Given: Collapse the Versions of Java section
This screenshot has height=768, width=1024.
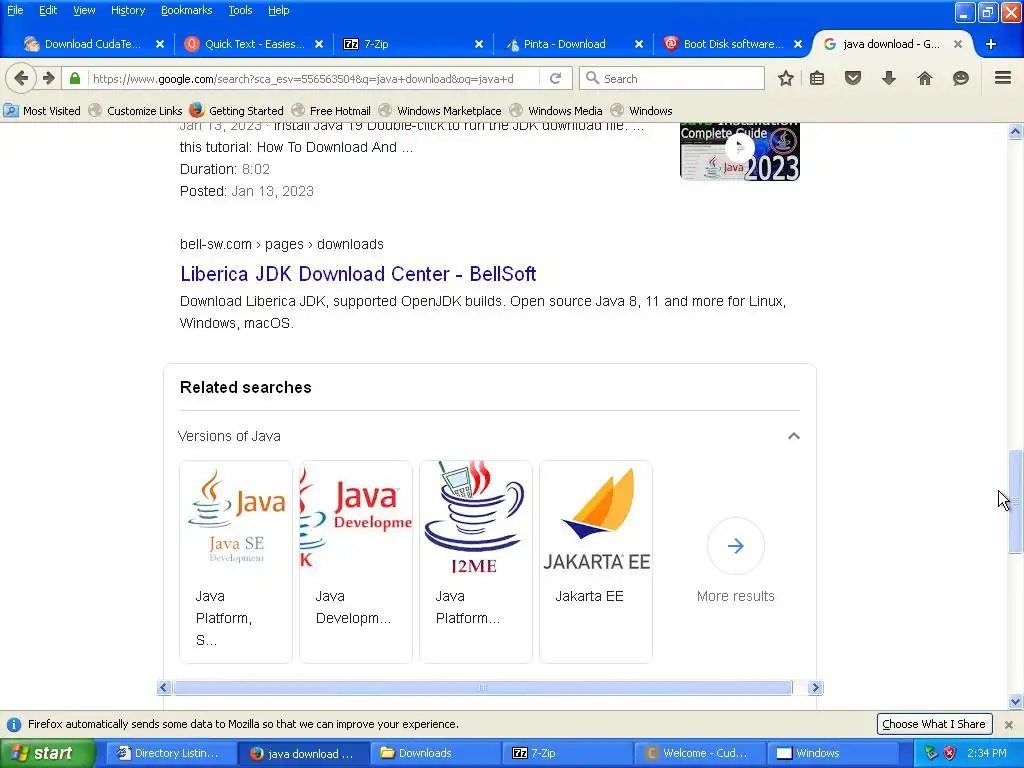Looking at the screenshot, I should tap(793, 436).
